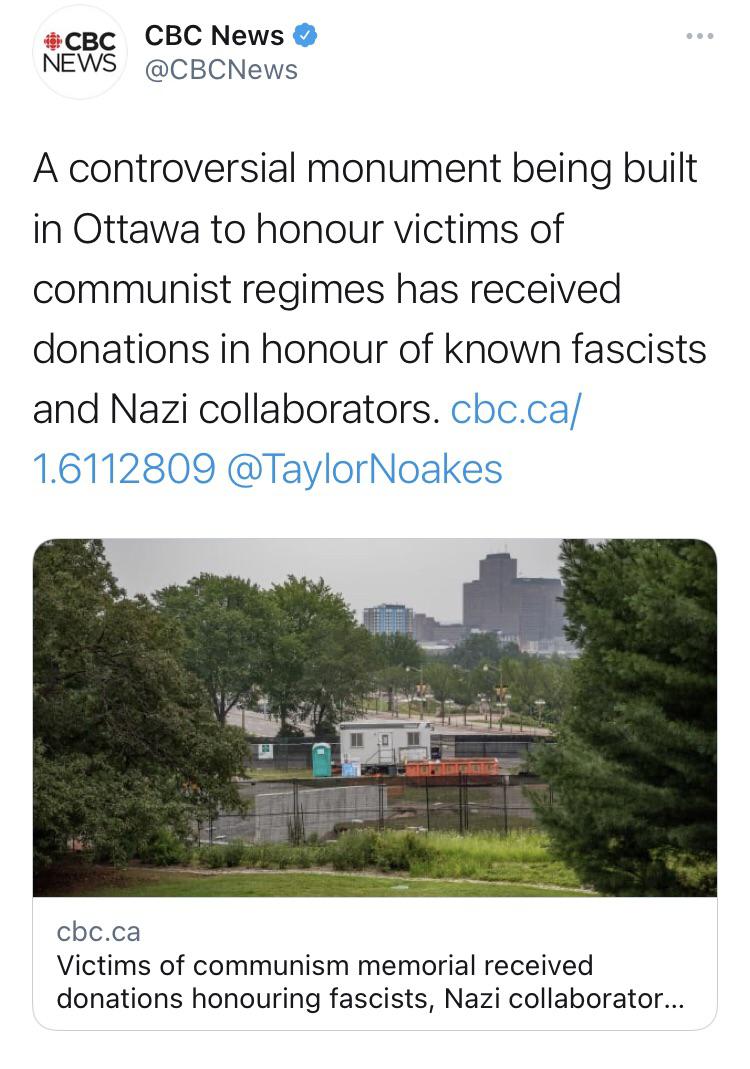This screenshot has height=1069, width=750.
Task: Open the CBC News profile avatar
Action: (79, 53)
